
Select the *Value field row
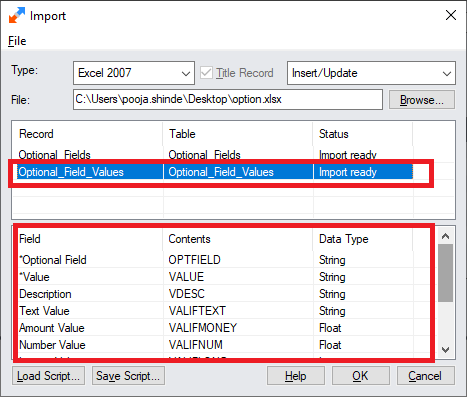click(215, 277)
